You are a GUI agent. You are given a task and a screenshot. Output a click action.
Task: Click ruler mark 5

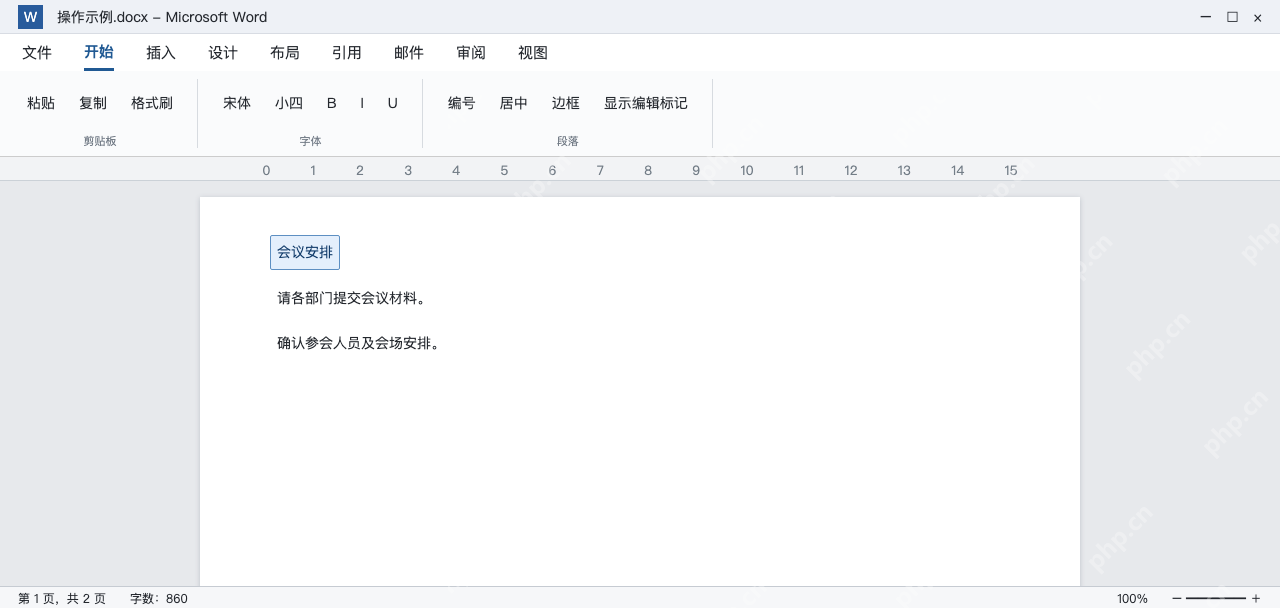click(x=504, y=170)
